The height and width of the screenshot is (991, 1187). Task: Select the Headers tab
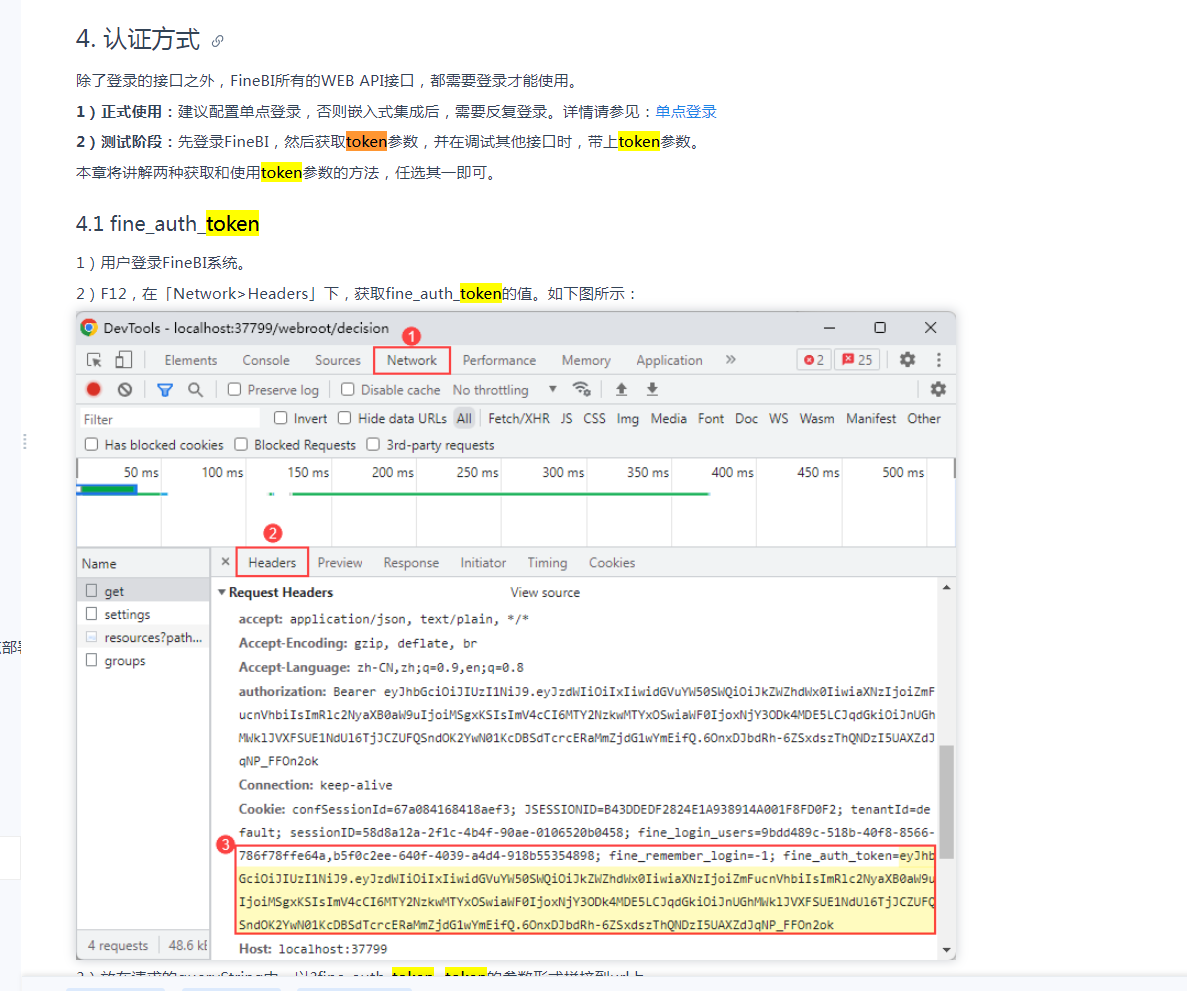pyautogui.click(x=272, y=563)
